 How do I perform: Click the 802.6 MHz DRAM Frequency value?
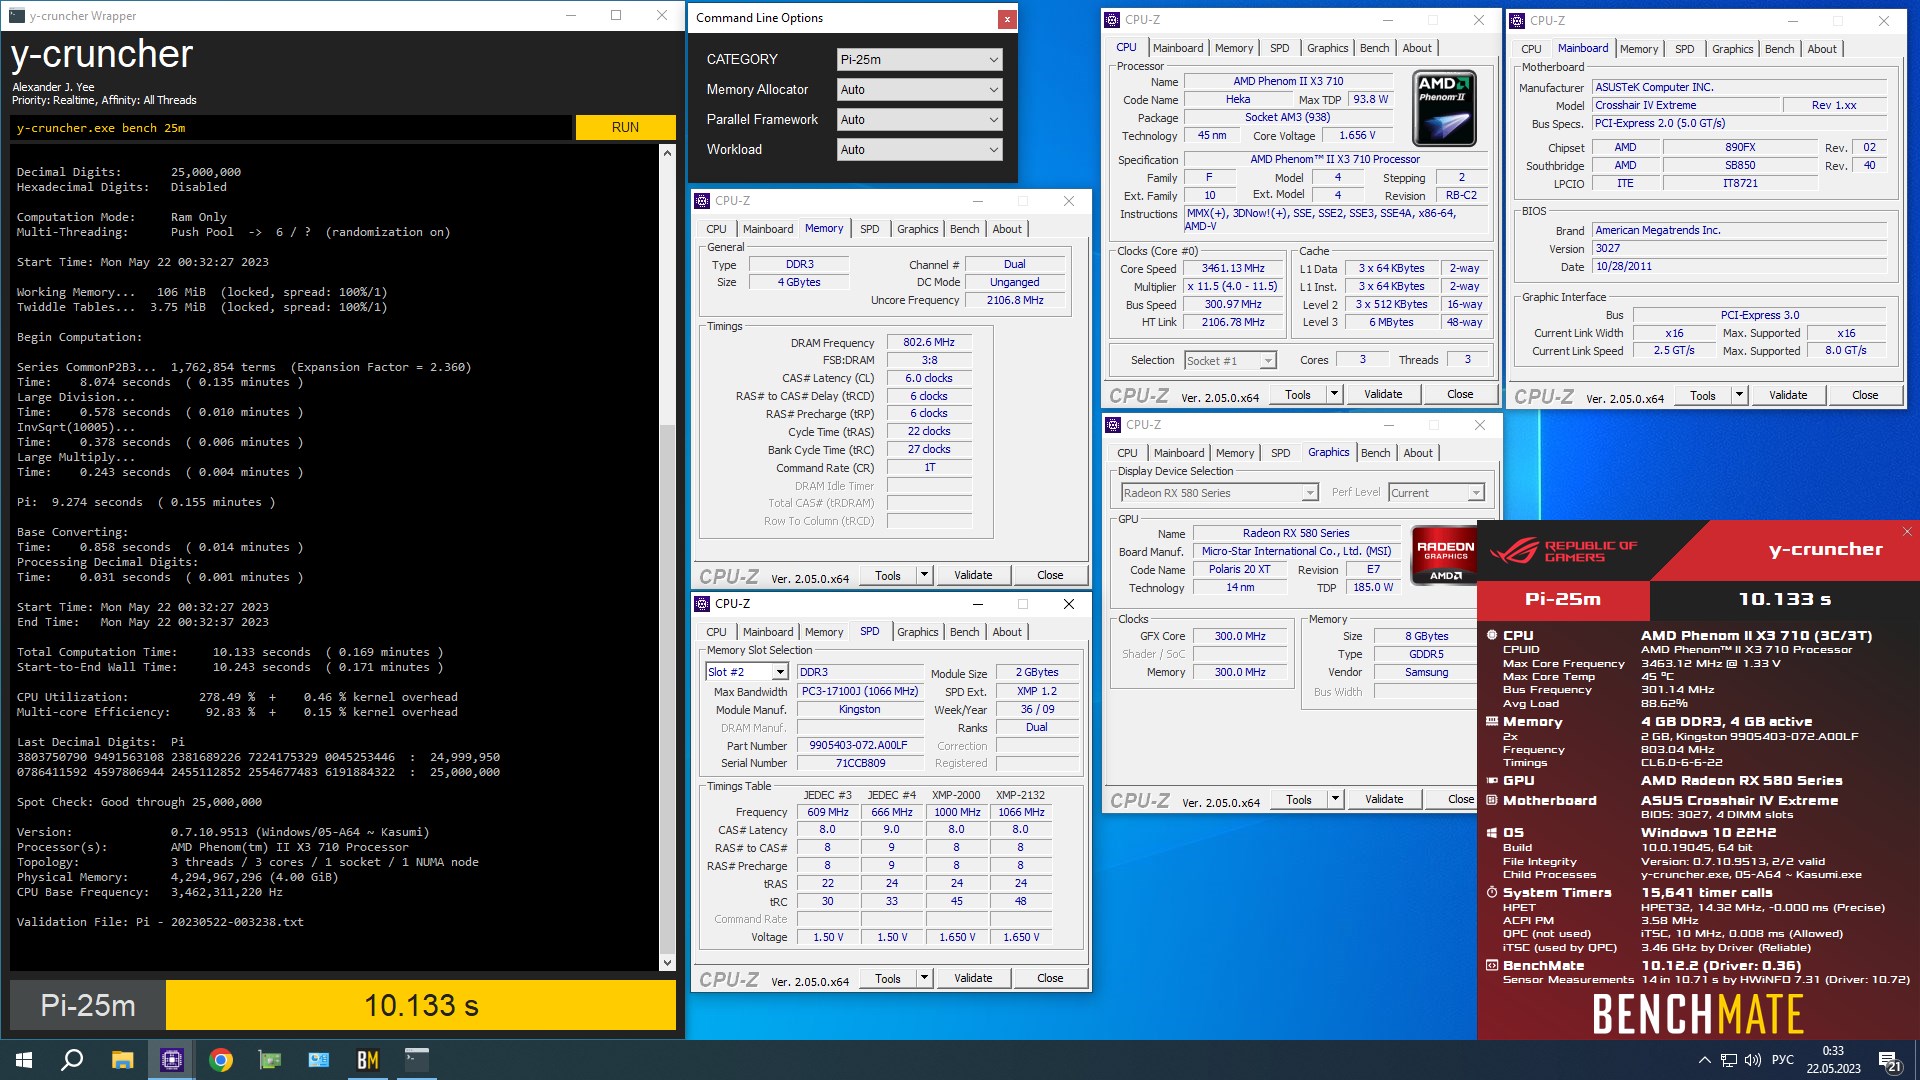click(929, 343)
